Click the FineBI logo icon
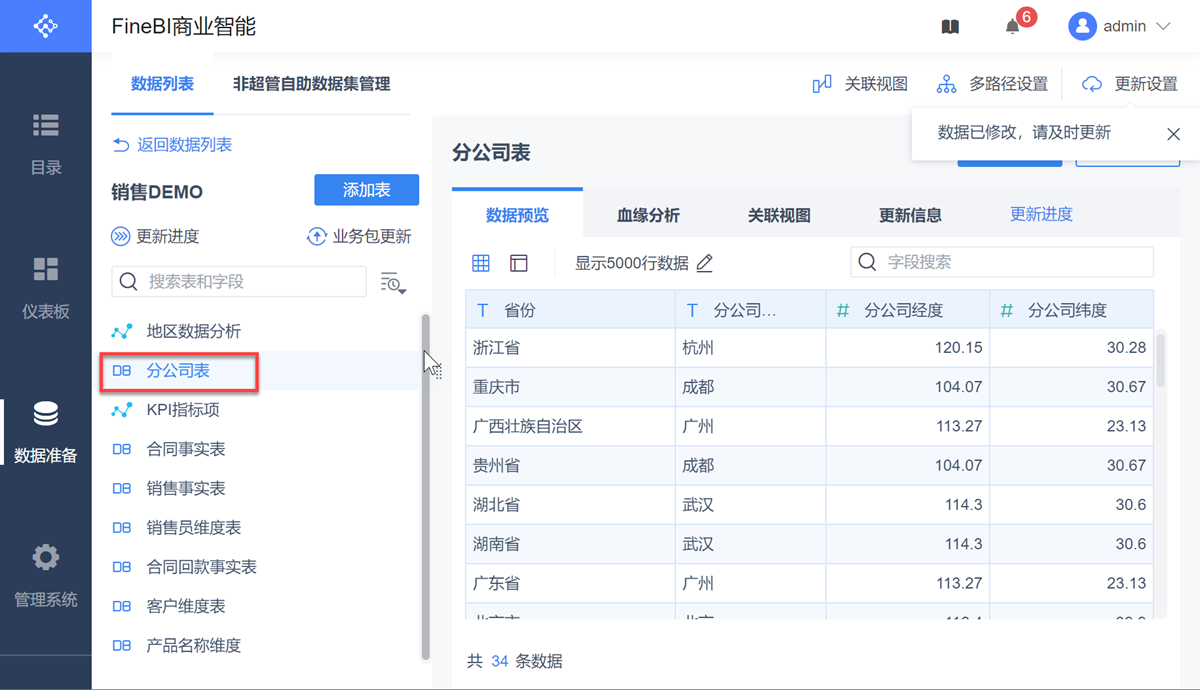This screenshot has height=690, width=1200. click(45, 26)
